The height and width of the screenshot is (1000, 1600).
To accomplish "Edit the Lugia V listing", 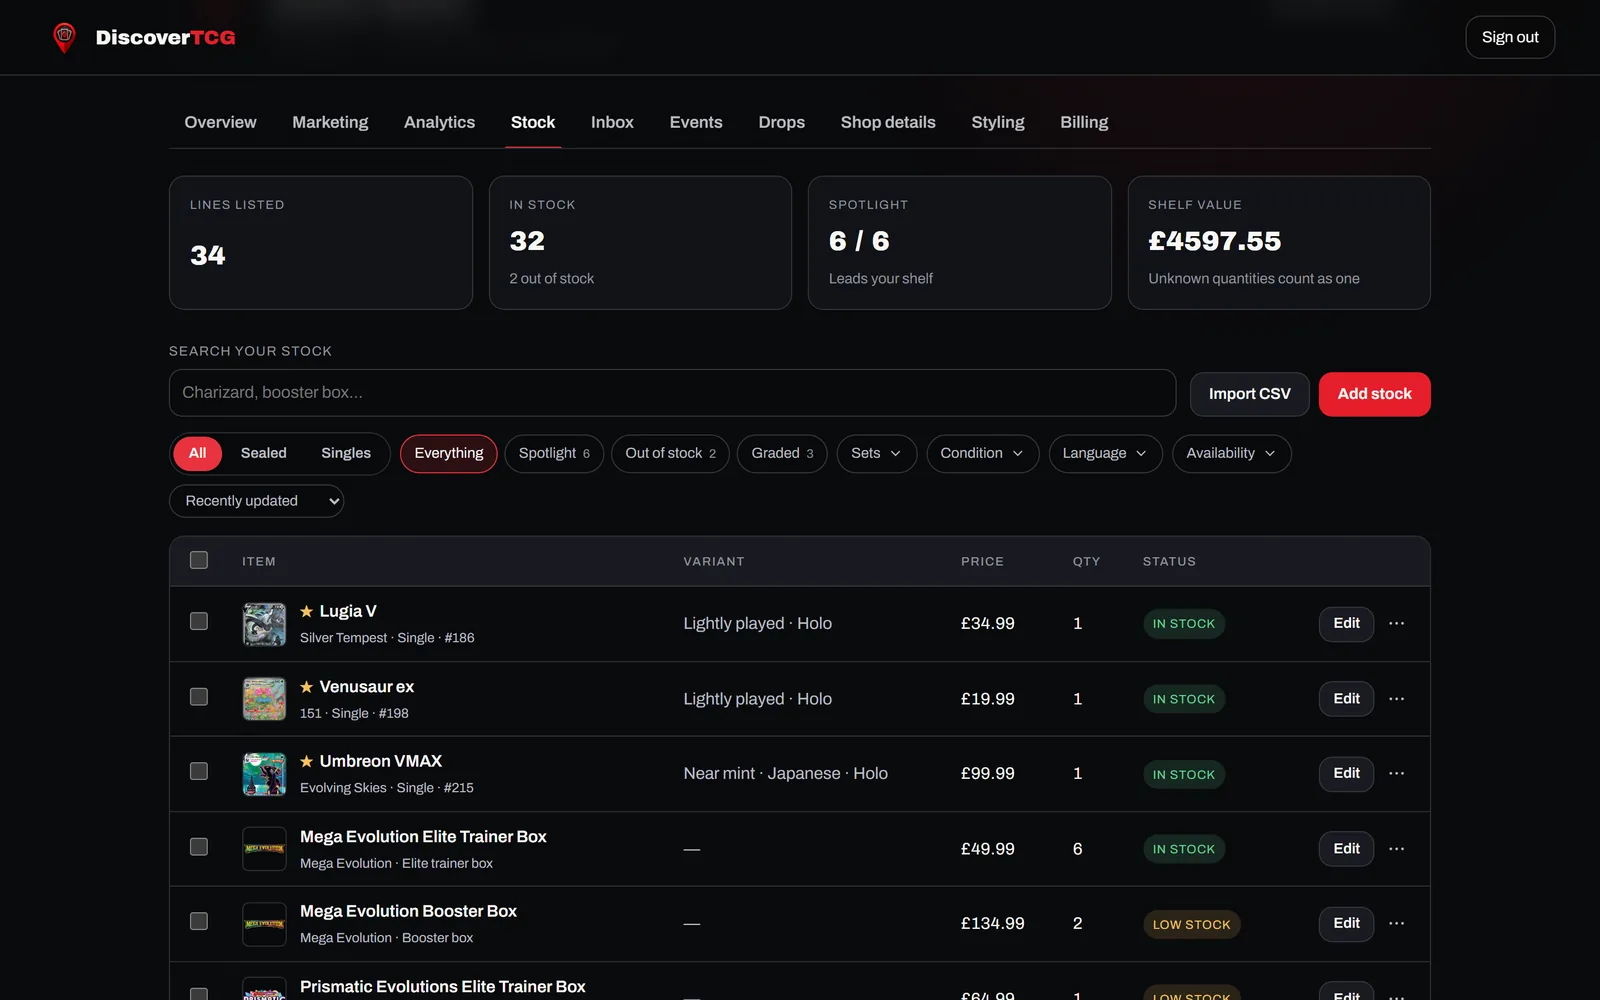I will [x=1346, y=623].
